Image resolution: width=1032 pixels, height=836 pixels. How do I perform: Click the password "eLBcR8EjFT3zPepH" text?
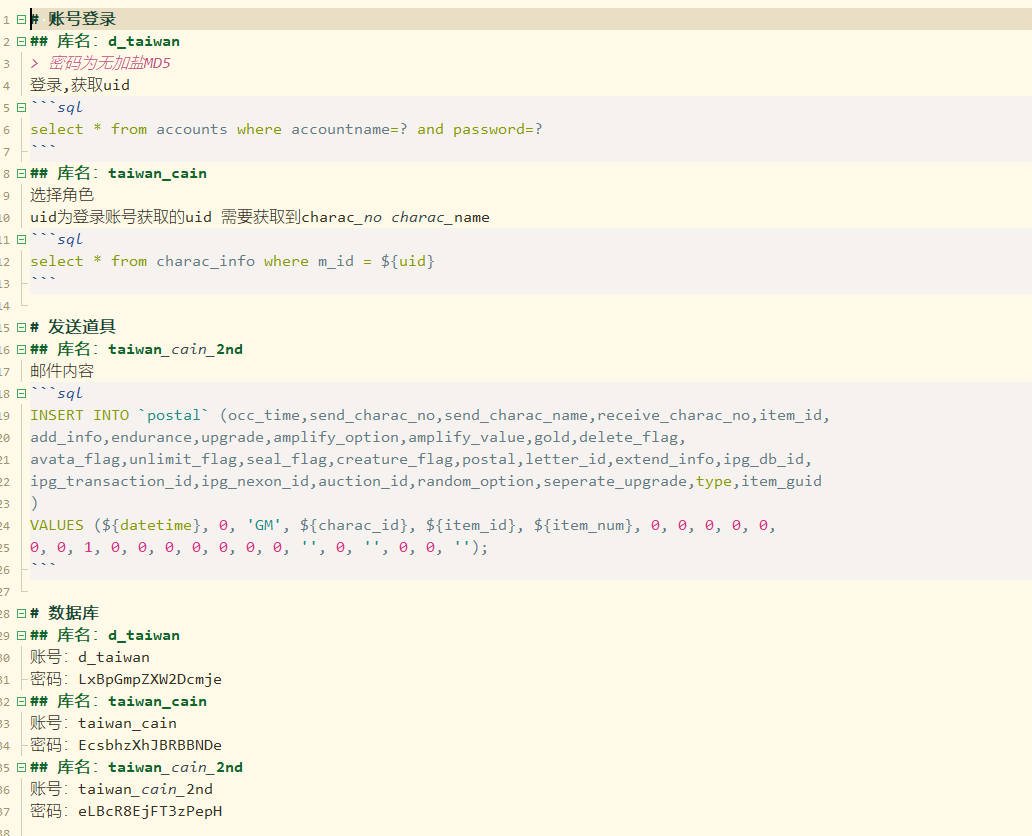click(x=148, y=810)
